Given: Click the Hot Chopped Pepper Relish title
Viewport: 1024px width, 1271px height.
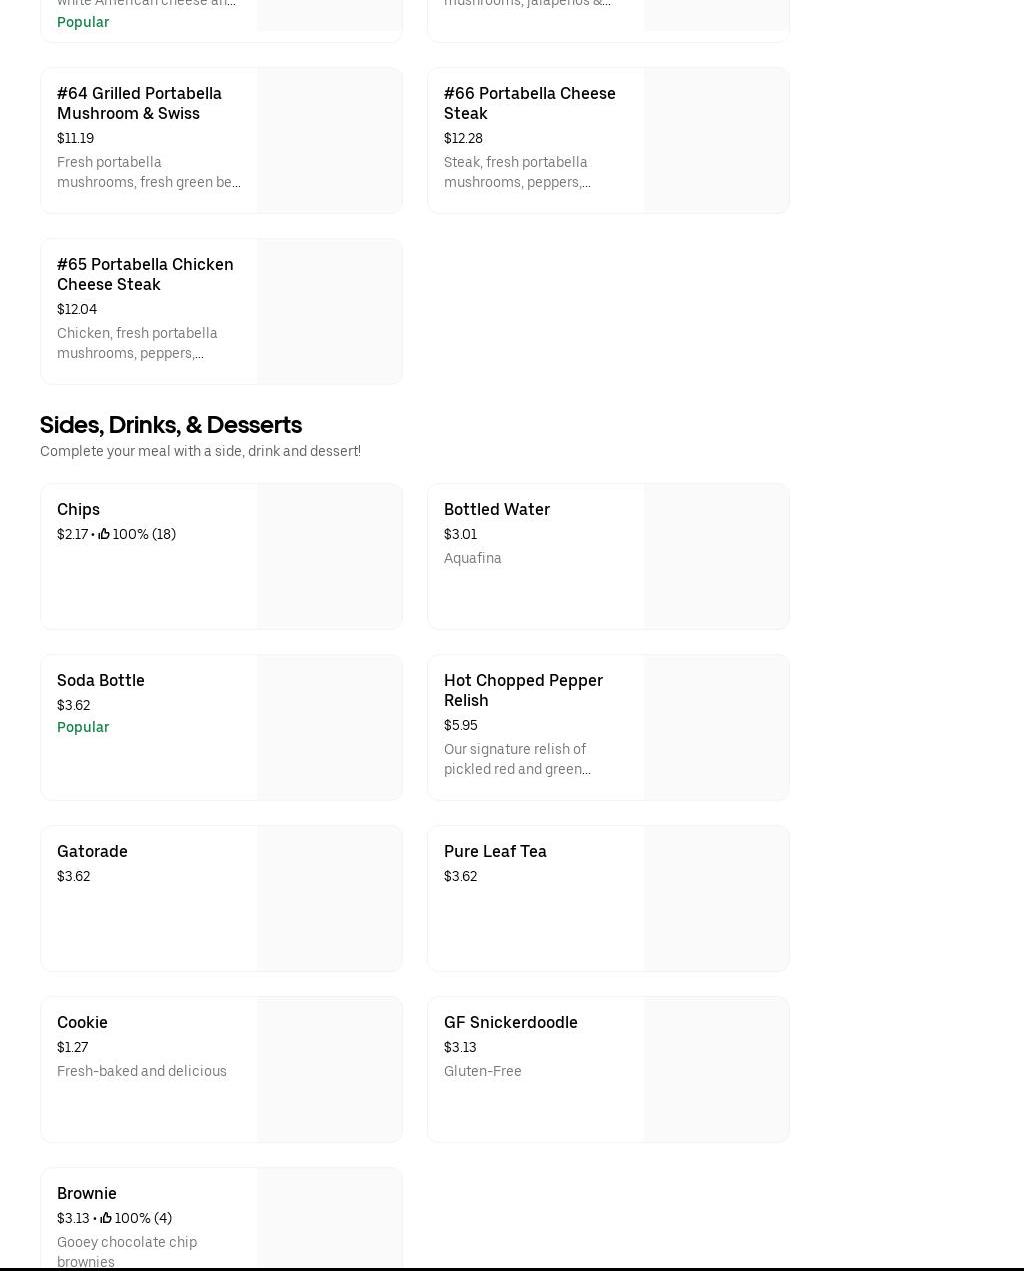Looking at the screenshot, I should coord(523,690).
